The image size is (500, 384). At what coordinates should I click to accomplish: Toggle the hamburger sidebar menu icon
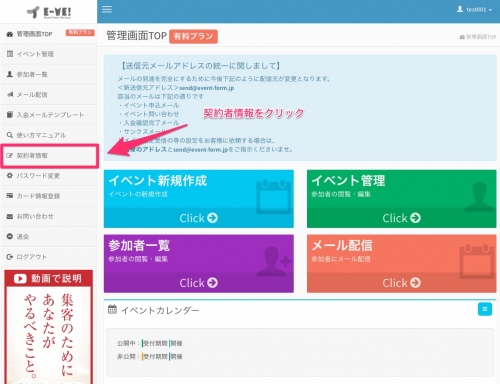[107, 9]
